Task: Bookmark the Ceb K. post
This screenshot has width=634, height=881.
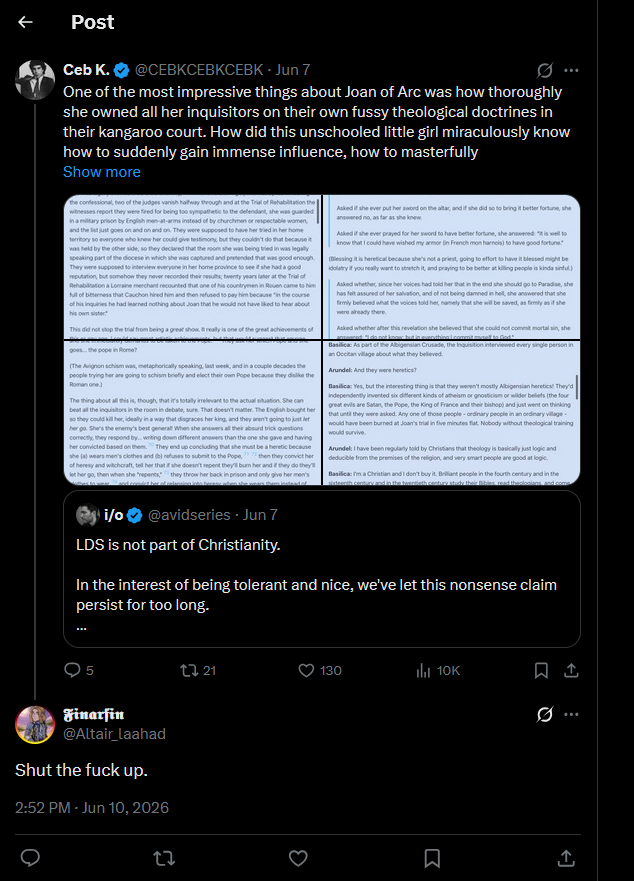Action: click(541, 670)
